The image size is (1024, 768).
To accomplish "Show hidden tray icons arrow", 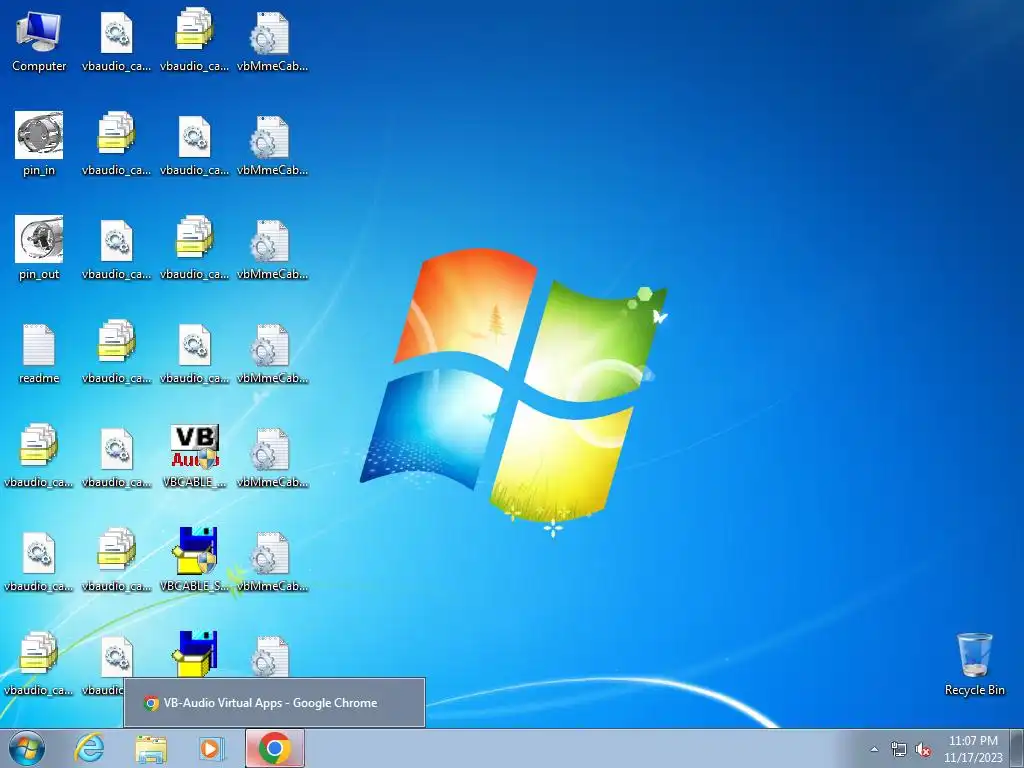I will (874, 749).
